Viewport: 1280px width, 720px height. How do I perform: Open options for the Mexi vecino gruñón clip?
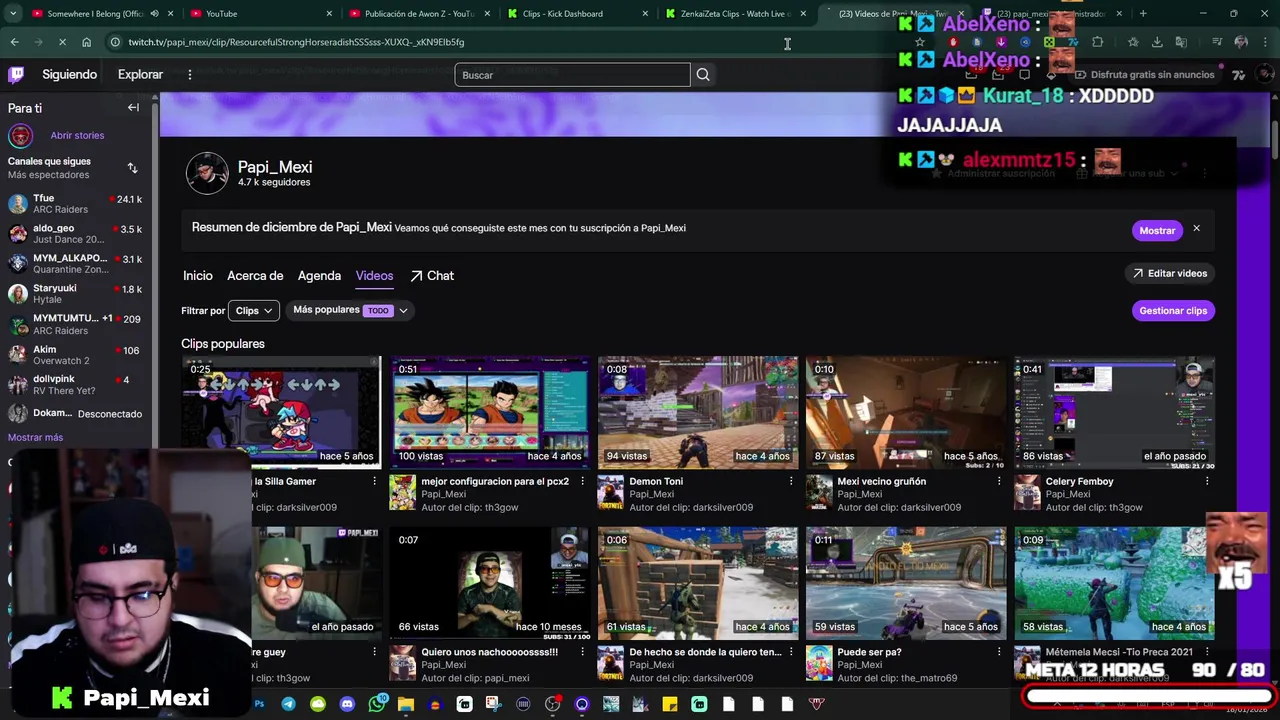pyautogui.click(x=999, y=482)
